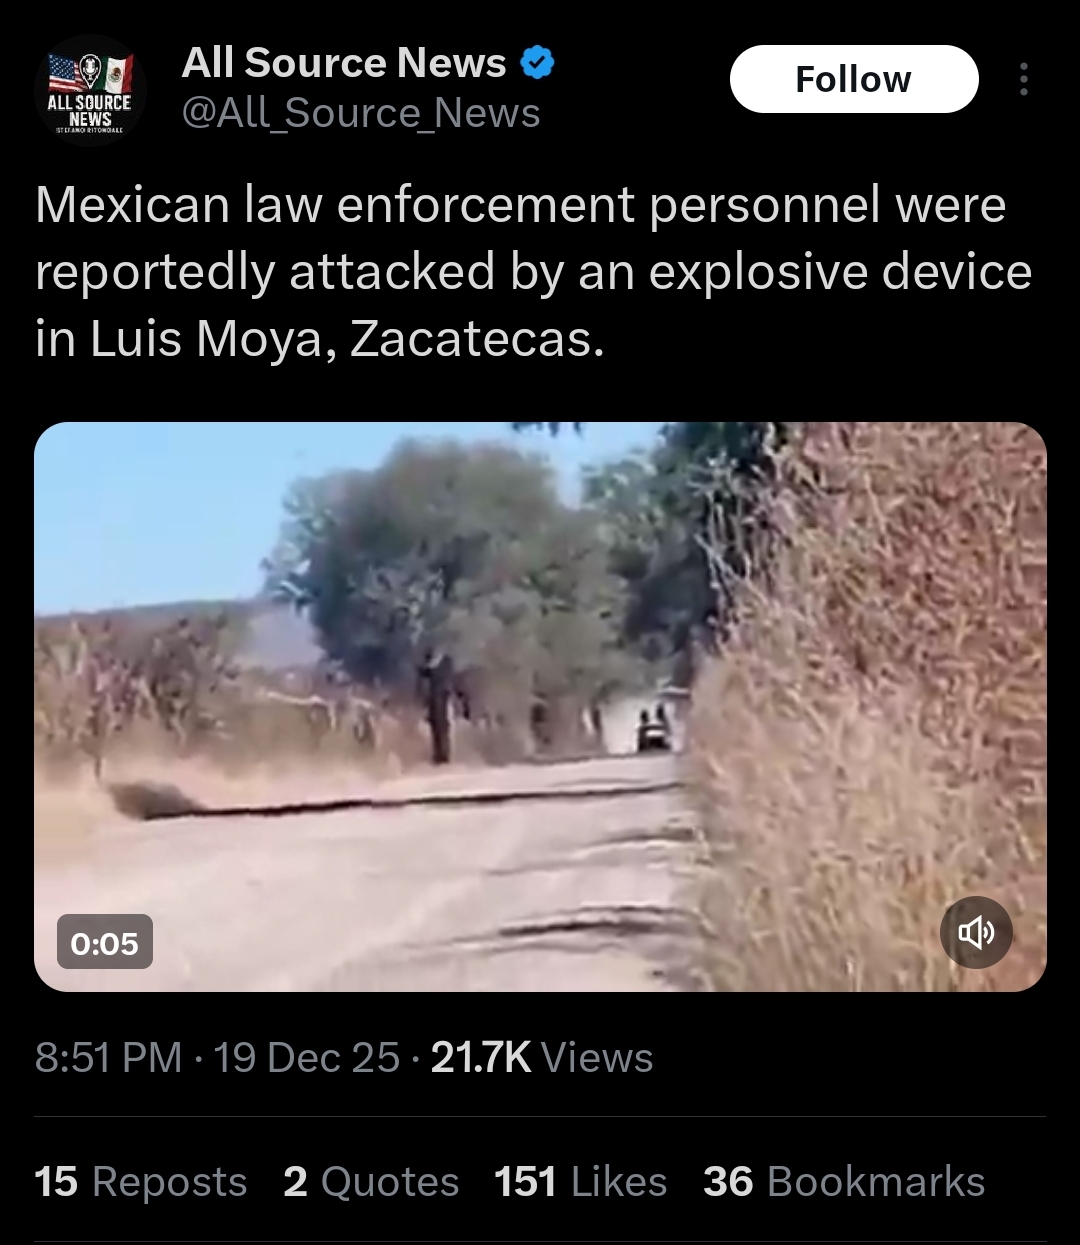The image size is (1080, 1245).
Task: Toggle video sound with speaker icon
Action: point(976,933)
